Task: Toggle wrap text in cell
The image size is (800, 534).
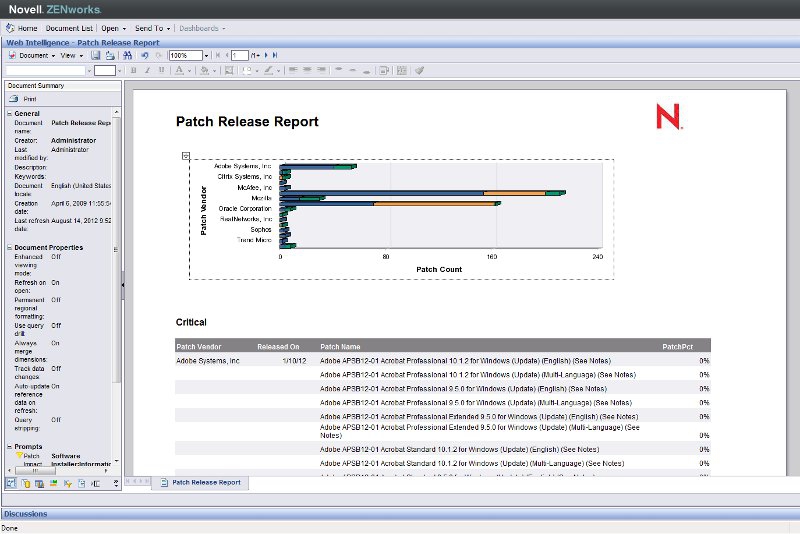Action: pos(384,70)
